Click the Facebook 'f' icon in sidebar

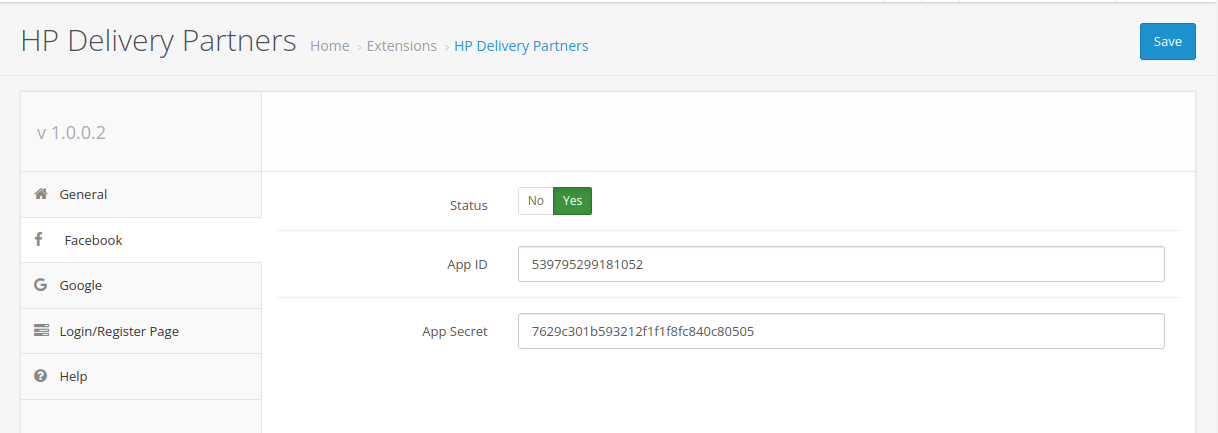pos(38,240)
